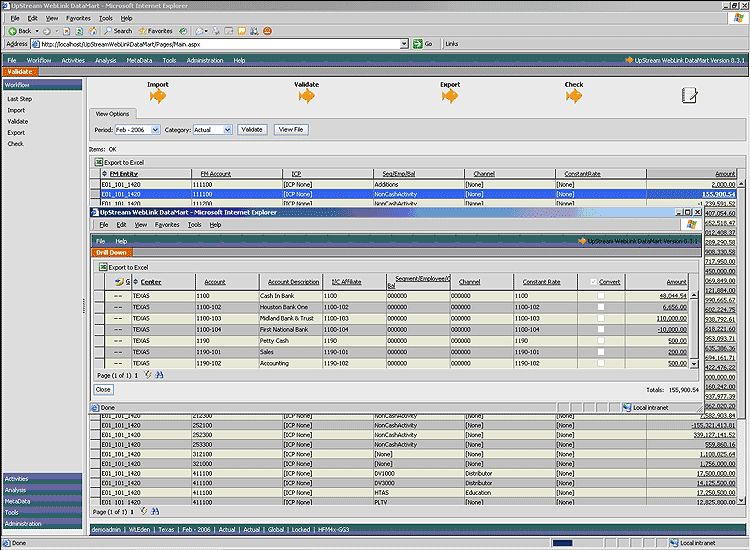
Task: Click the 17,500,000.00 amount in main grid
Action: 716,473
